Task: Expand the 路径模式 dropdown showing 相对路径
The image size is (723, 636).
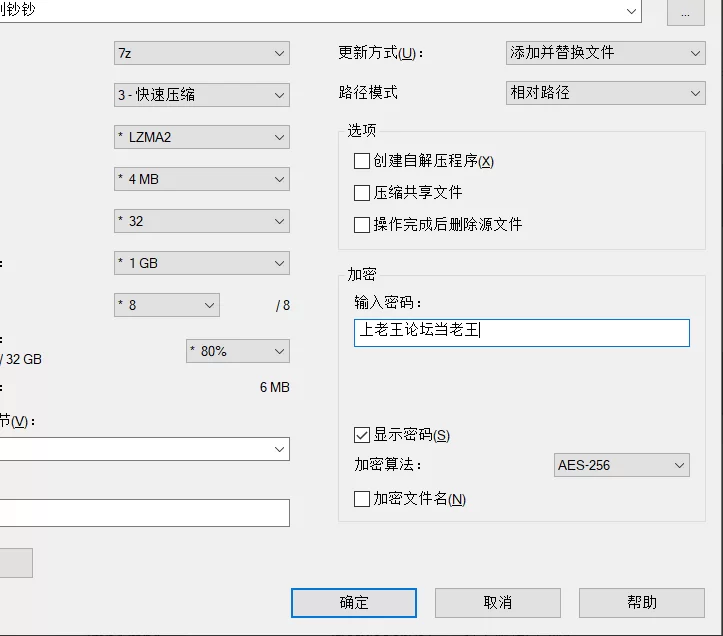Action: pyautogui.click(x=605, y=93)
